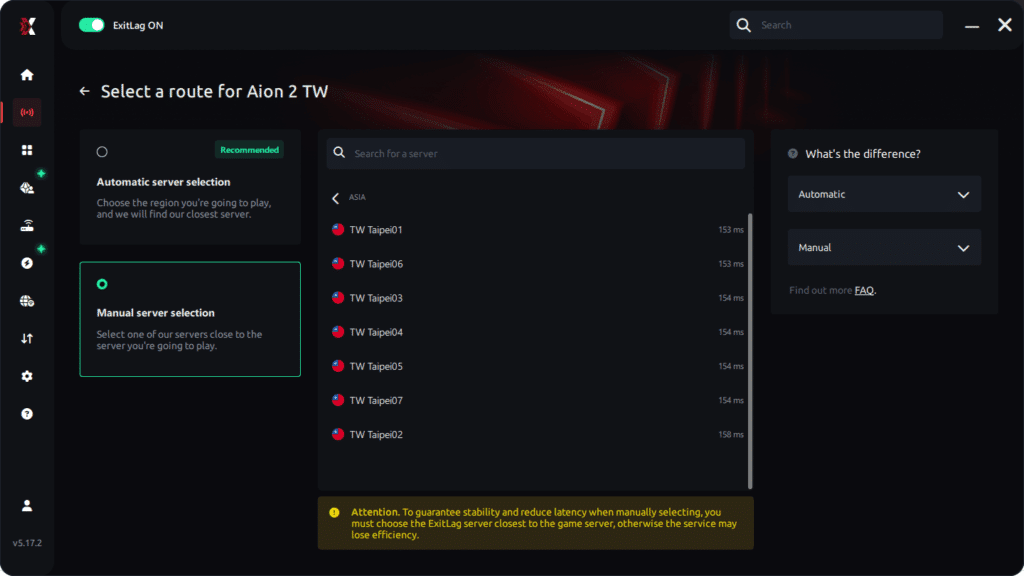This screenshot has height=576, width=1024.
Task: Open the help question mark icon
Action: click(x=26, y=412)
